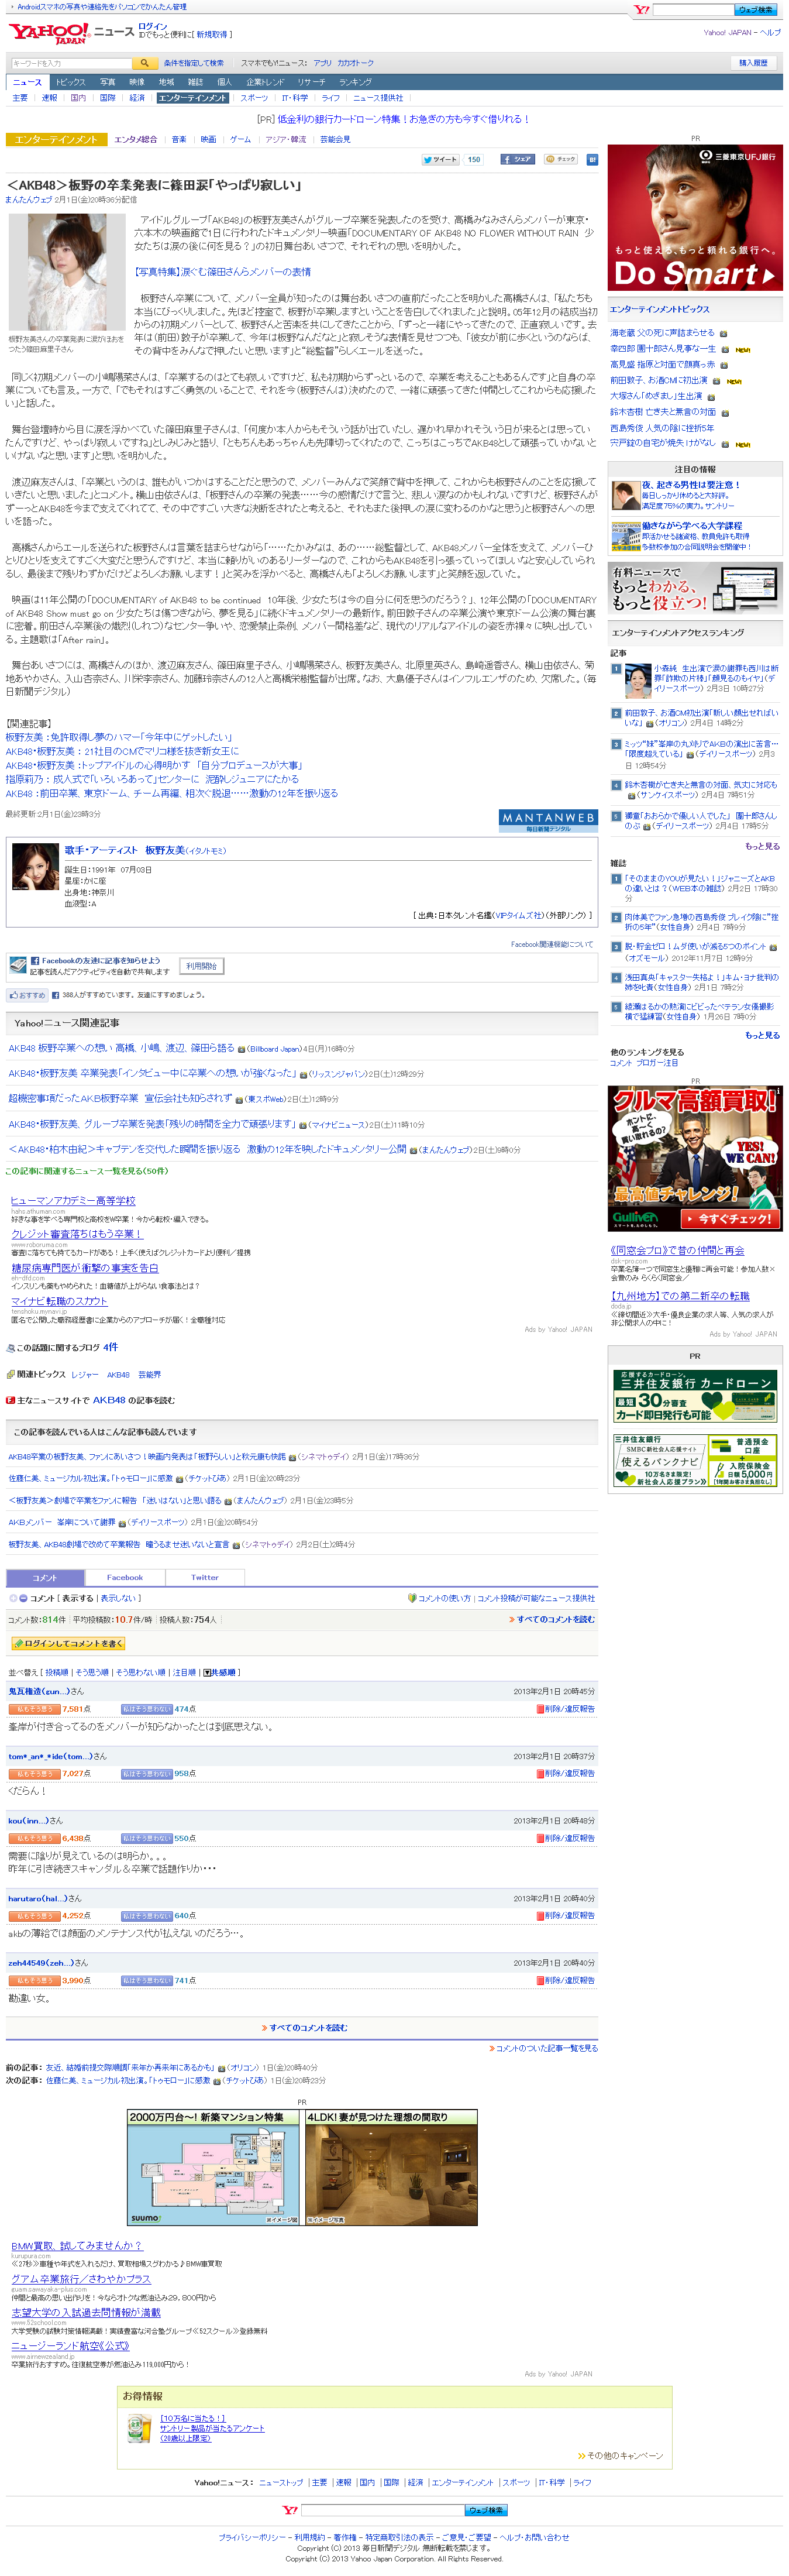Click the 利用開始 button

(201, 966)
